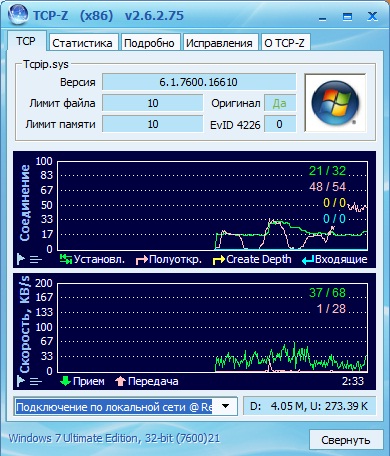Switch to the Статистика tab
The image size is (390, 456).
pyautogui.click(x=82, y=43)
